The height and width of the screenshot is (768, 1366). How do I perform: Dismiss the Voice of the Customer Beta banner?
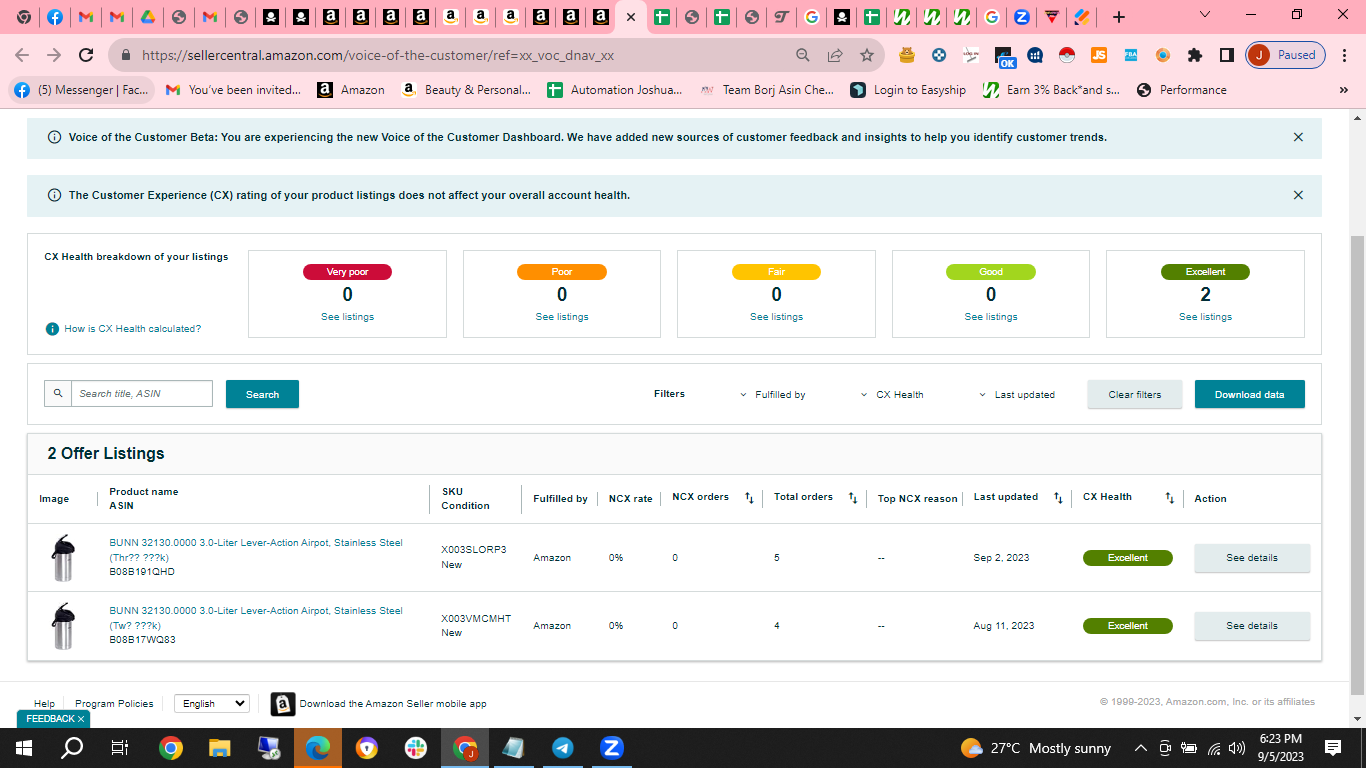pyautogui.click(x=1298, y=137)
